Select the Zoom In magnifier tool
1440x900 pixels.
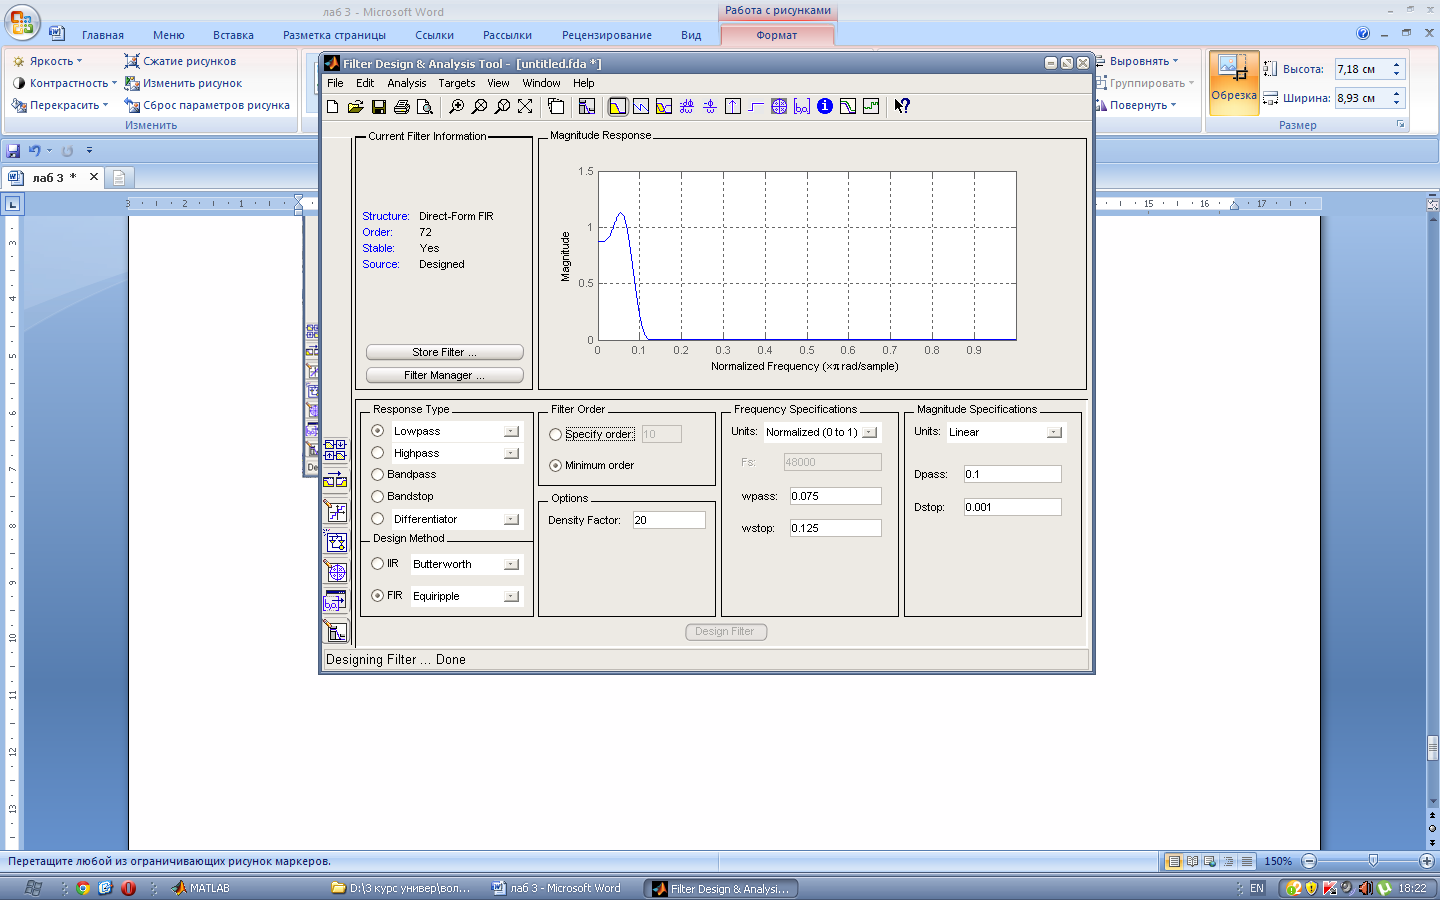(457, 106)
